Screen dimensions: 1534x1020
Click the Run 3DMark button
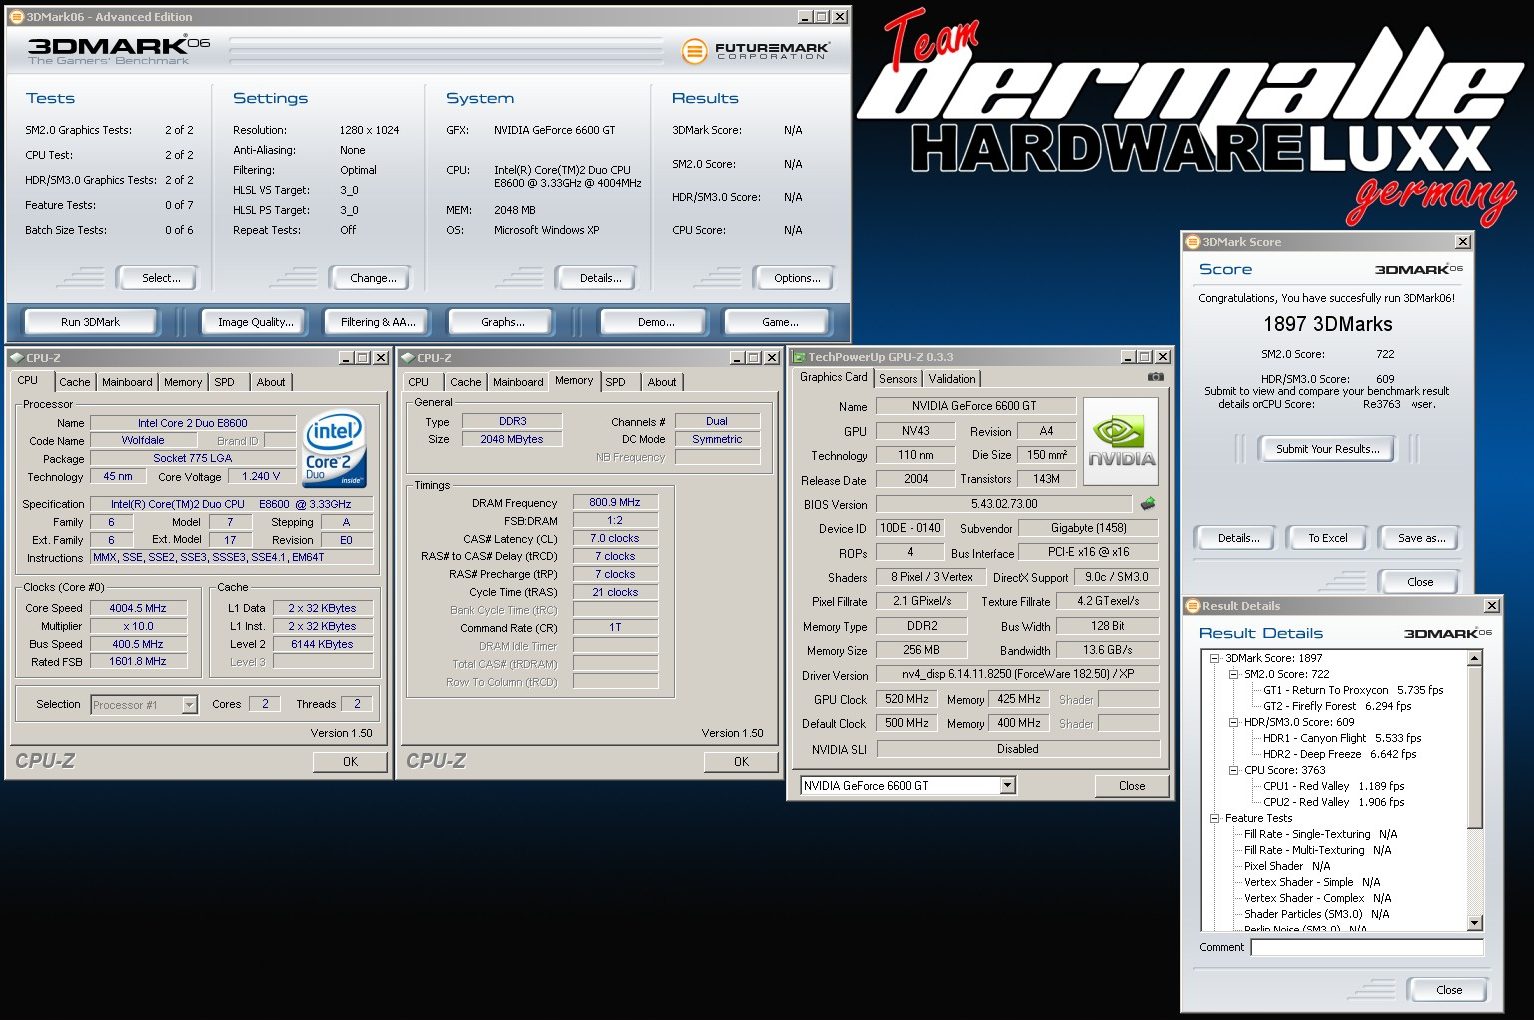pos(90,322)
